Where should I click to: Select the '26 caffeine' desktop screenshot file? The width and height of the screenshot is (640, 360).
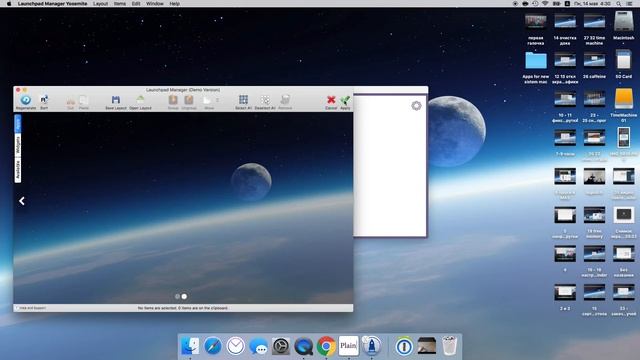tap(594, 60)
